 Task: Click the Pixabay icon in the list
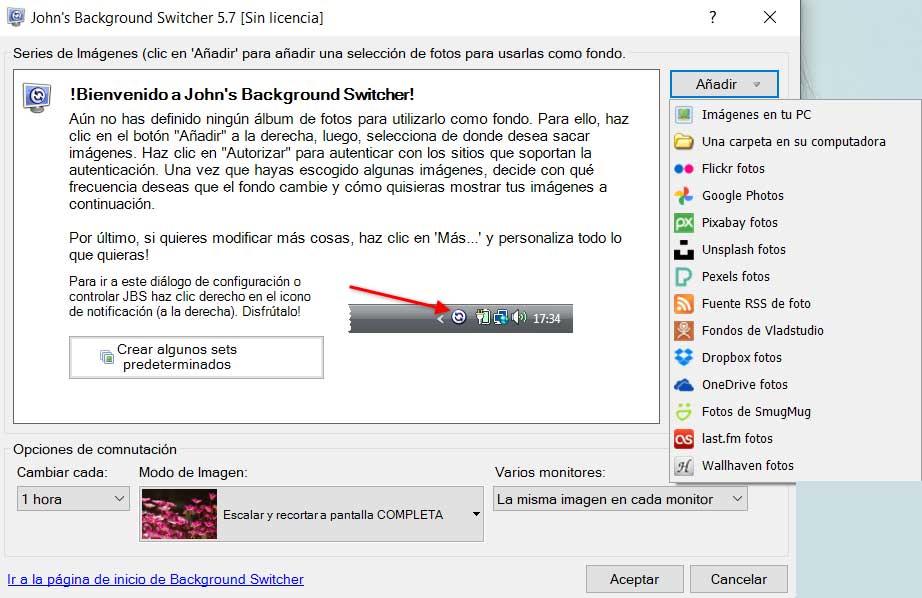pyautogui.click(x=684, y=223)
